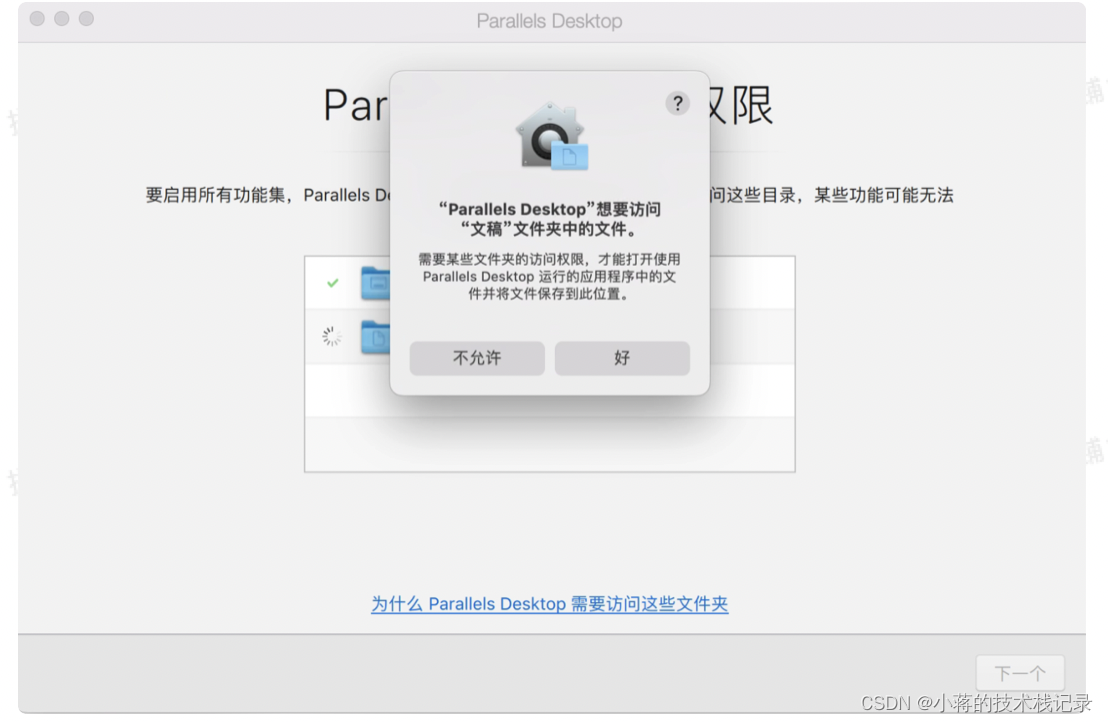Click the help question mark button
1108x722 pixels.
pyautogui.click(x=677, y=104)
